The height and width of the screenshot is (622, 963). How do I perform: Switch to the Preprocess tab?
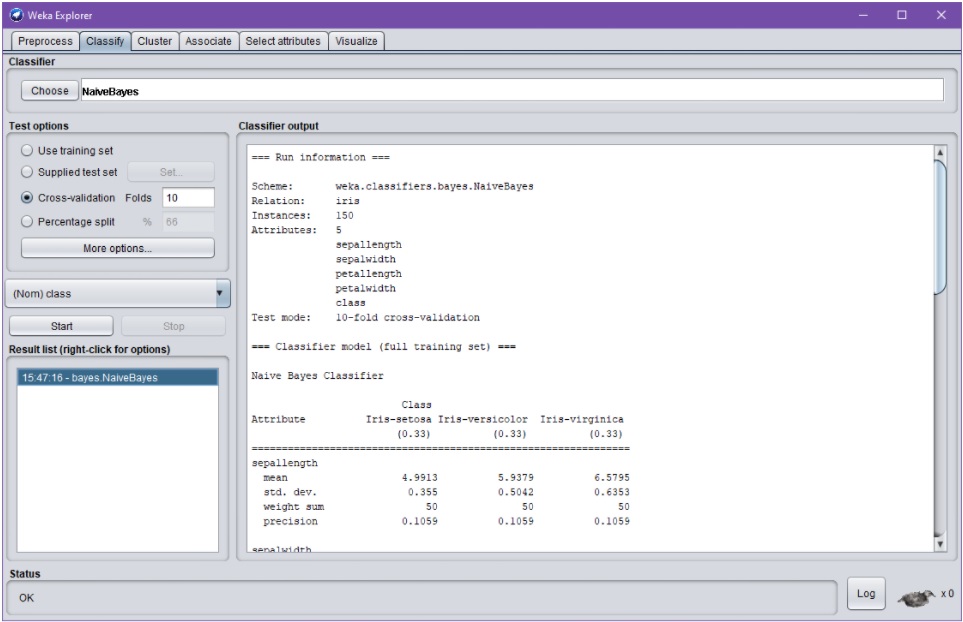click(x=45, y=41)
